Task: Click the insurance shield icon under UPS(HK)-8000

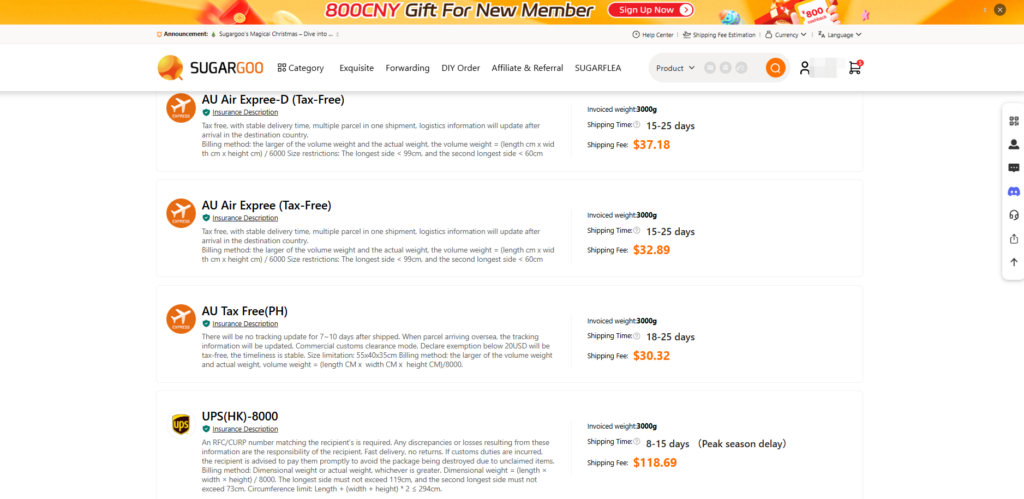Action: click(x=206, y=429)
